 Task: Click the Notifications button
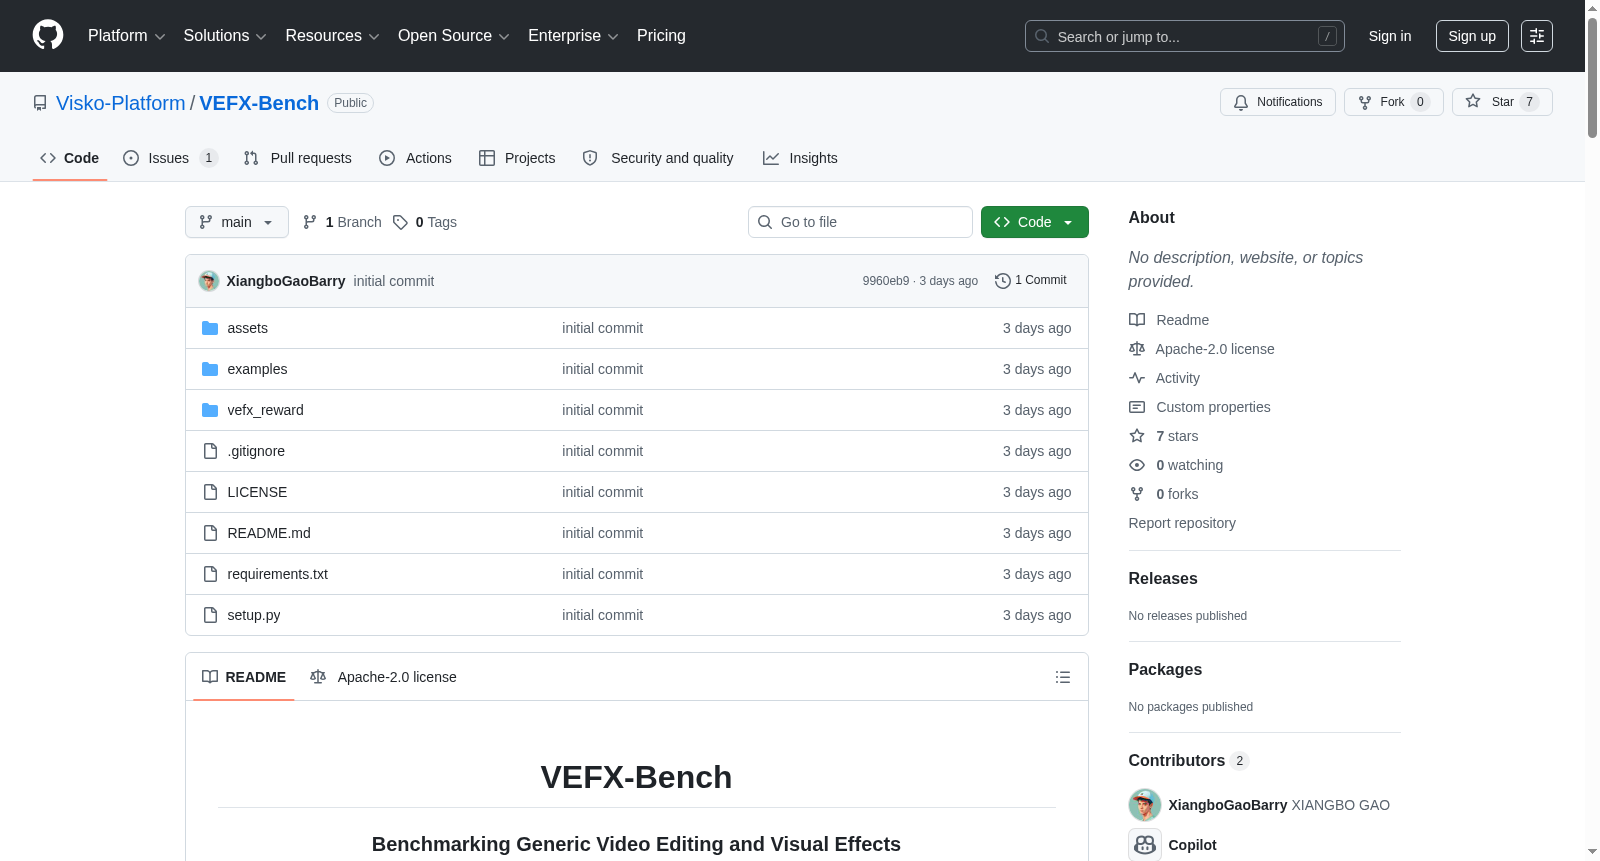coord(1278,102)
